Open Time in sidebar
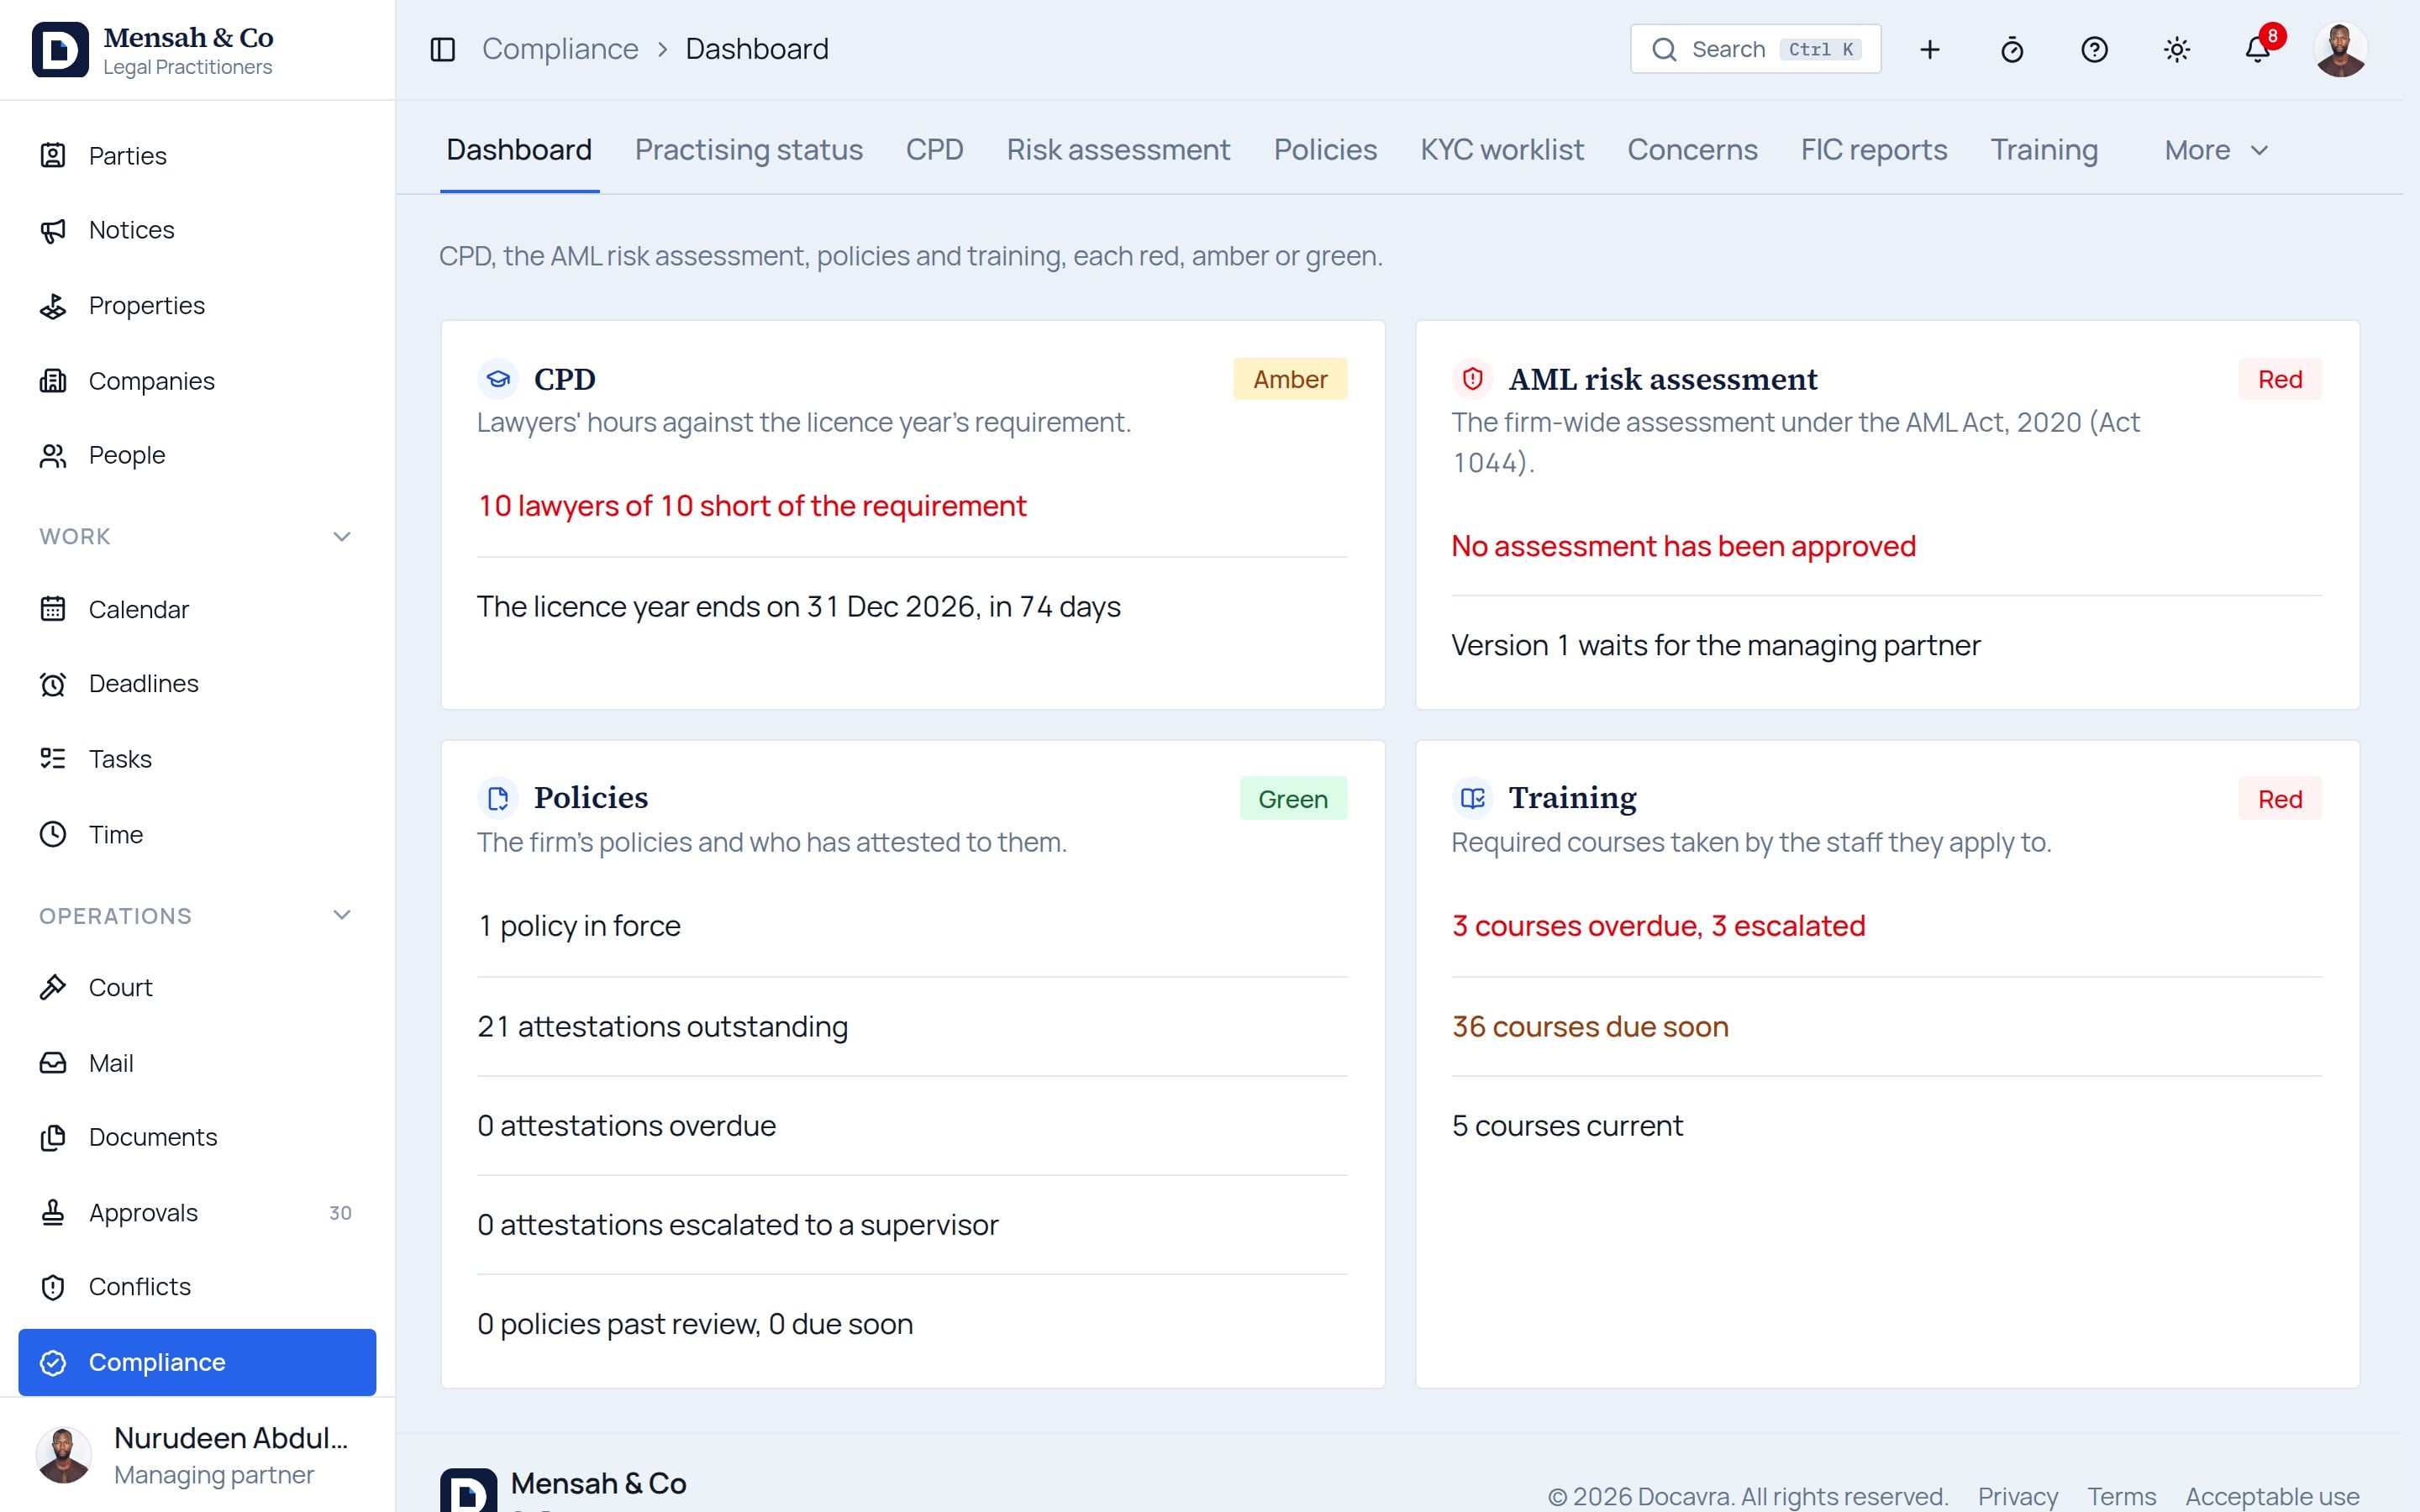 tap(197, 834)
